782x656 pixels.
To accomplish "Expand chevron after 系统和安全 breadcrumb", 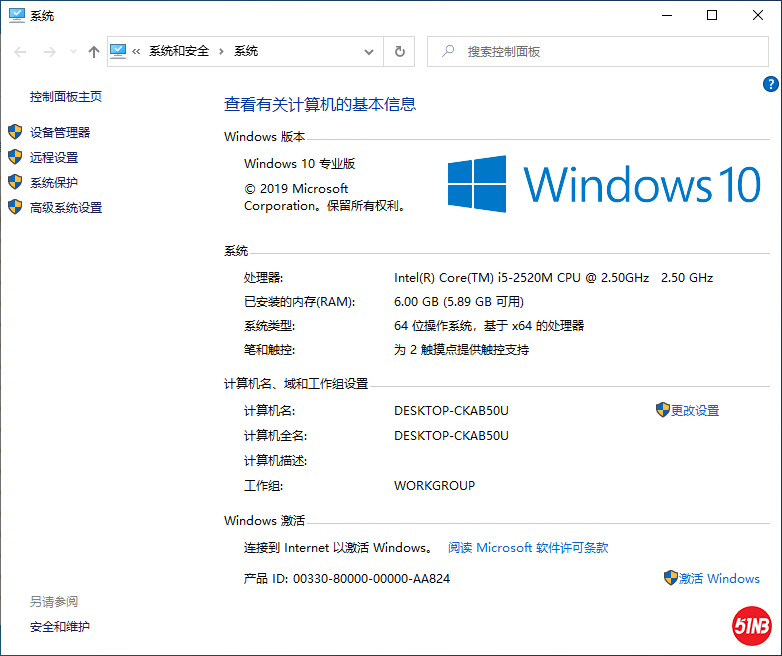I will point(221,51).
